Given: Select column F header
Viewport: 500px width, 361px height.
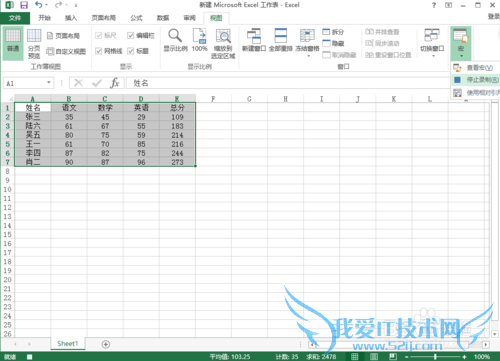Looking at the screenshot, I should 213,99.
